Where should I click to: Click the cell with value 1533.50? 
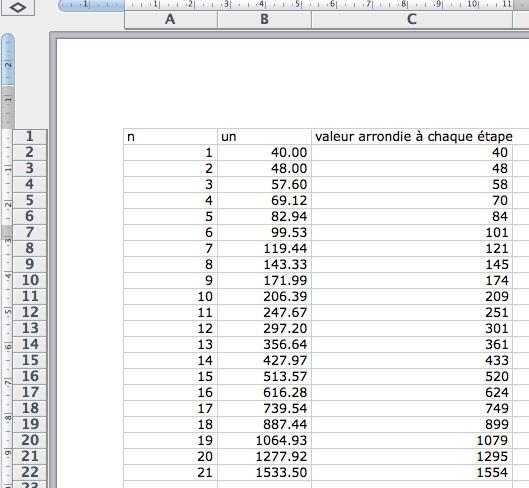point(264,472)
